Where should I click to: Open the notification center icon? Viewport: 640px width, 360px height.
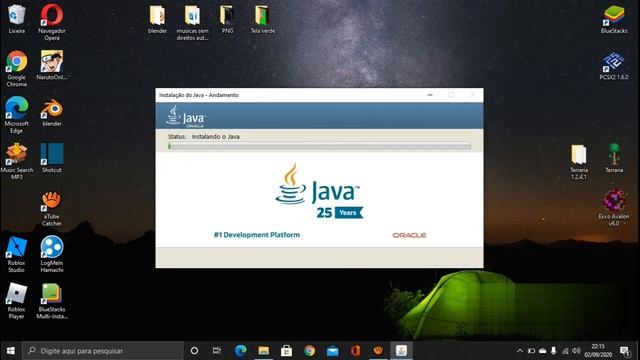[x=624, y=351]
